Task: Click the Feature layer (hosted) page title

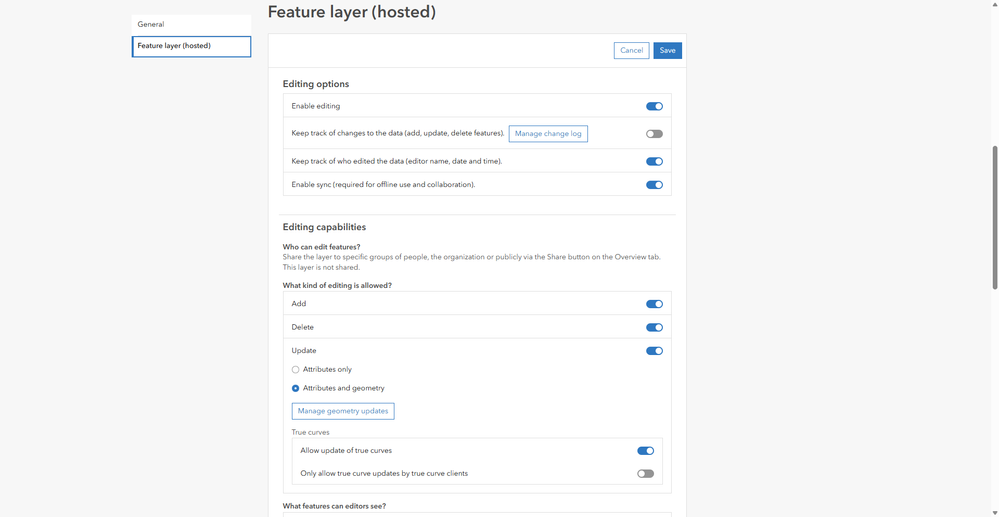Action: click(x=352, y=12)
